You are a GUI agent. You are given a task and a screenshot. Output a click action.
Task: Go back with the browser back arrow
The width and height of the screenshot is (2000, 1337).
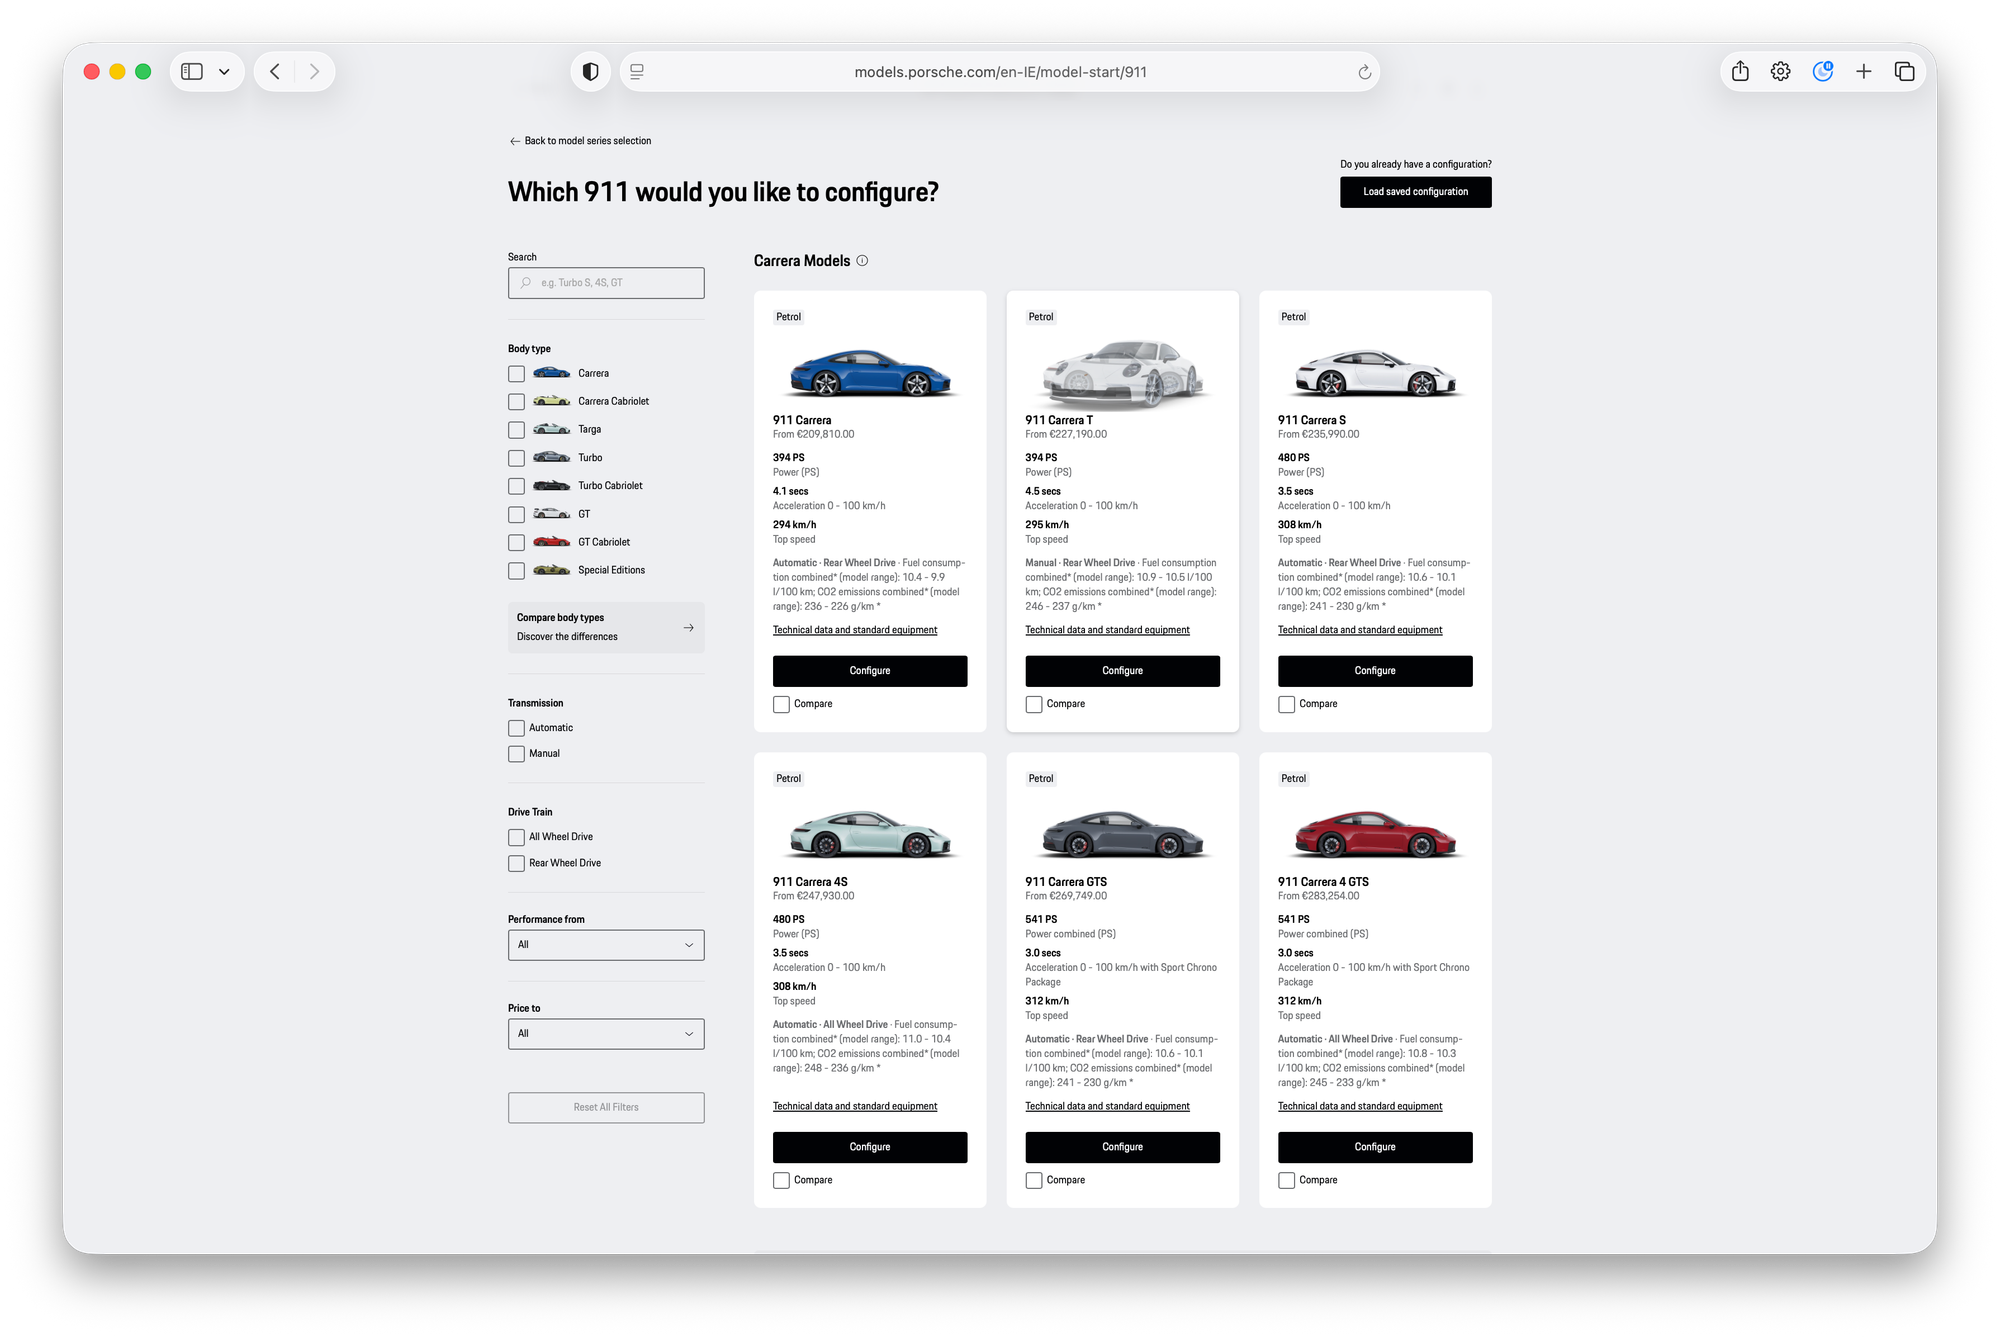click(275, 72)
